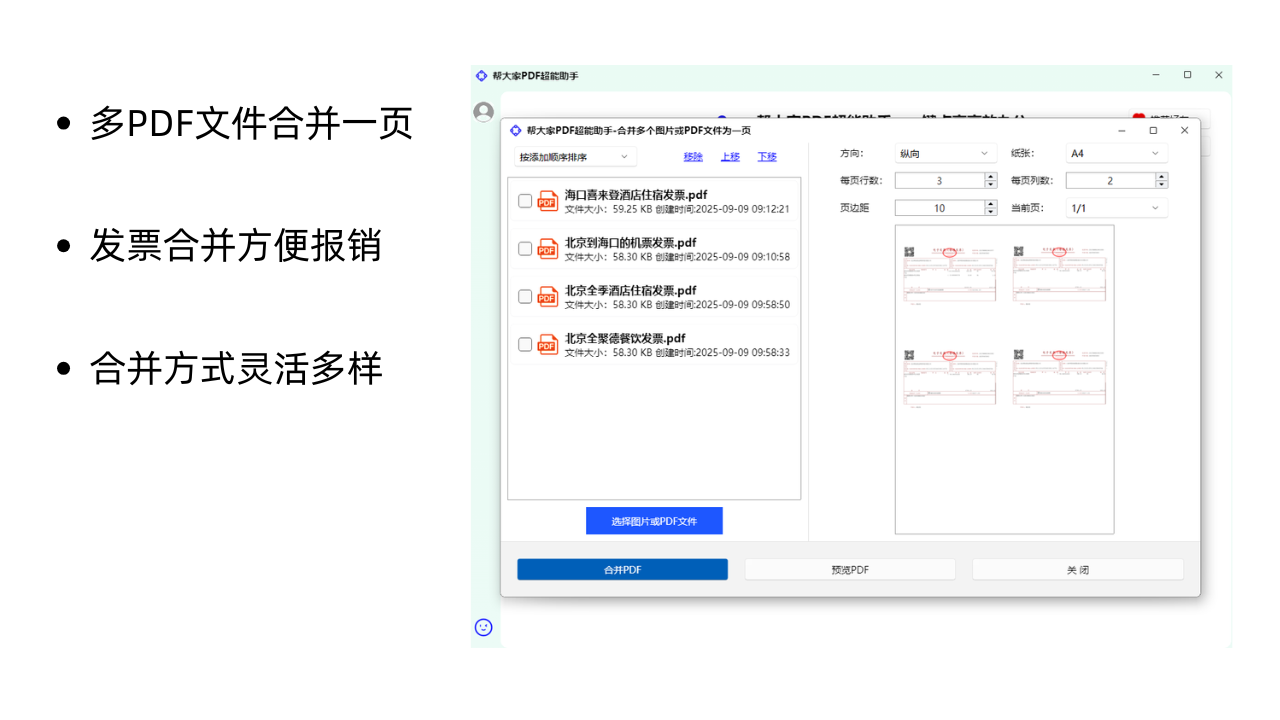
Task: Click the PDF icon beside 北京到海口的机票发票.pdf
Action: [x=546, y=248]
